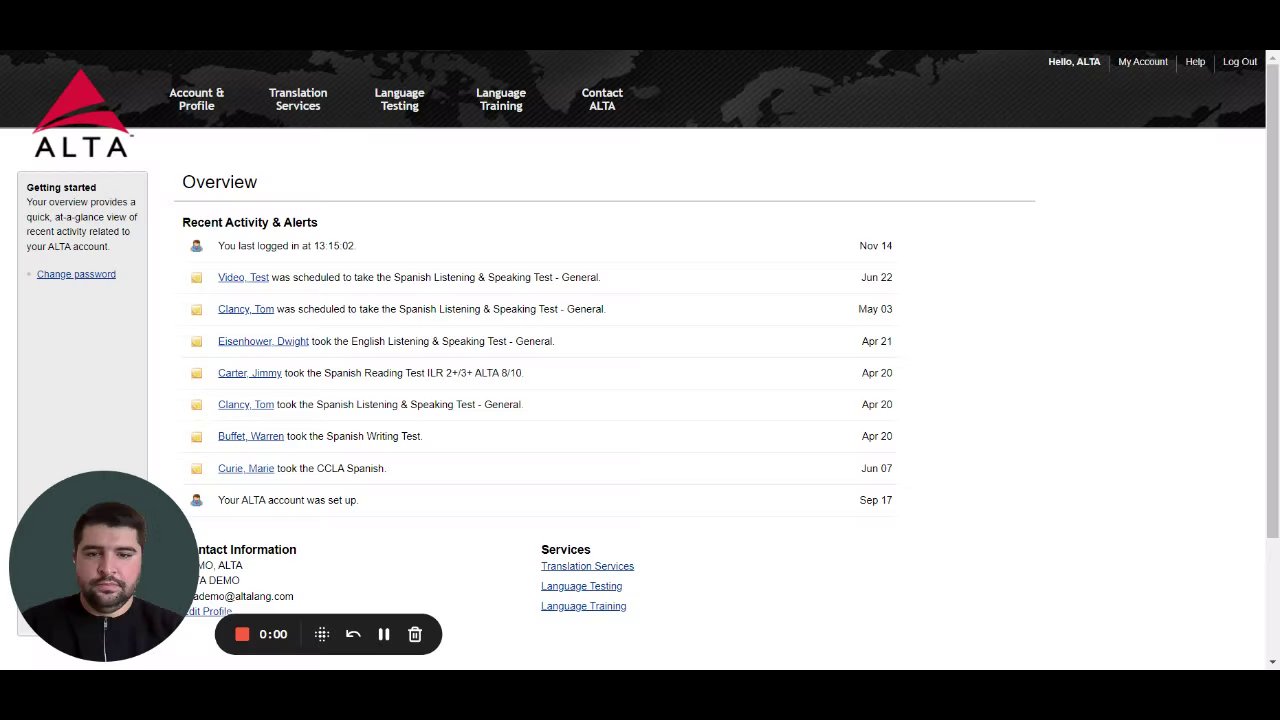Click the Sep 17 date

point(875,500)
